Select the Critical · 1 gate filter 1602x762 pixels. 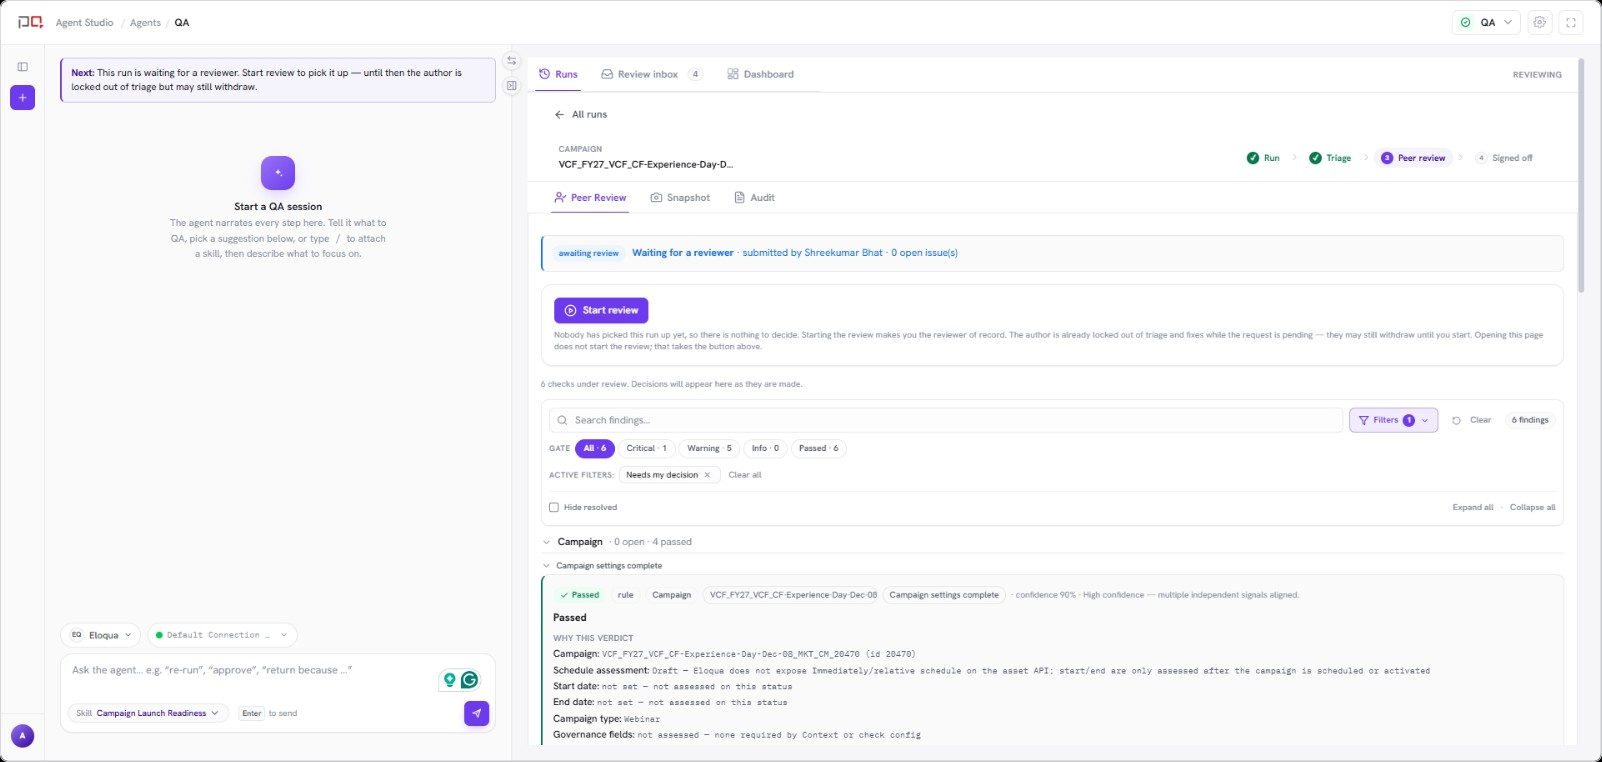click(646, 448)
